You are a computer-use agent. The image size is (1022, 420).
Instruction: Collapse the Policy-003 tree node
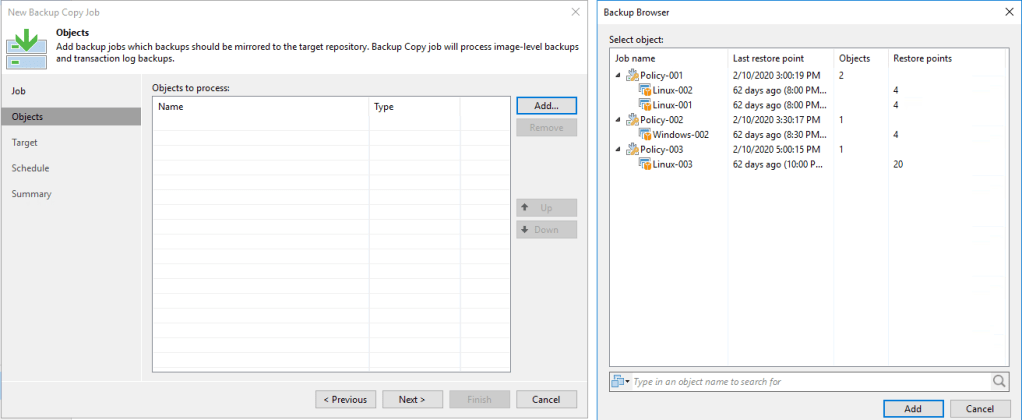click(619, 150)
